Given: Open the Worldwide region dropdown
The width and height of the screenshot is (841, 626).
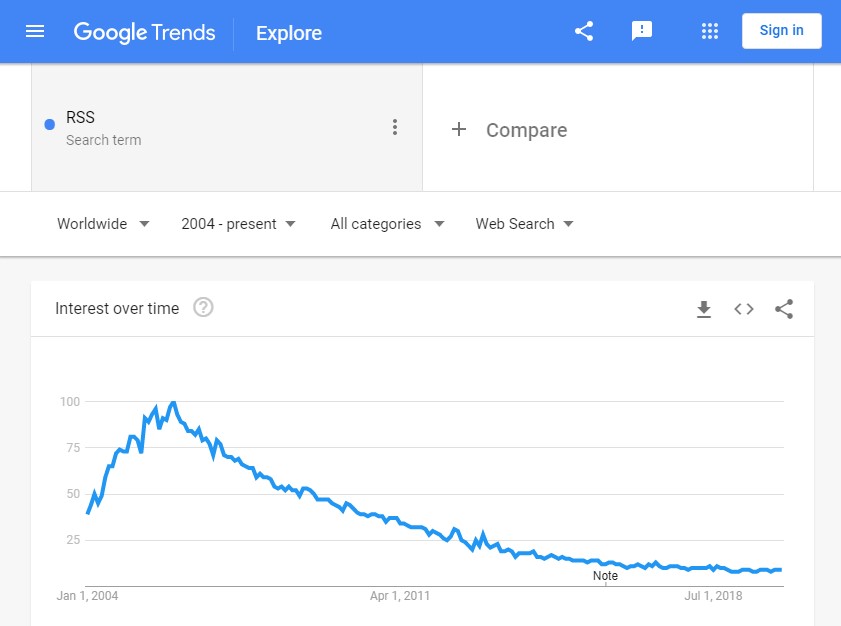Looking at the screenshot, I should [x=103, y=224].
